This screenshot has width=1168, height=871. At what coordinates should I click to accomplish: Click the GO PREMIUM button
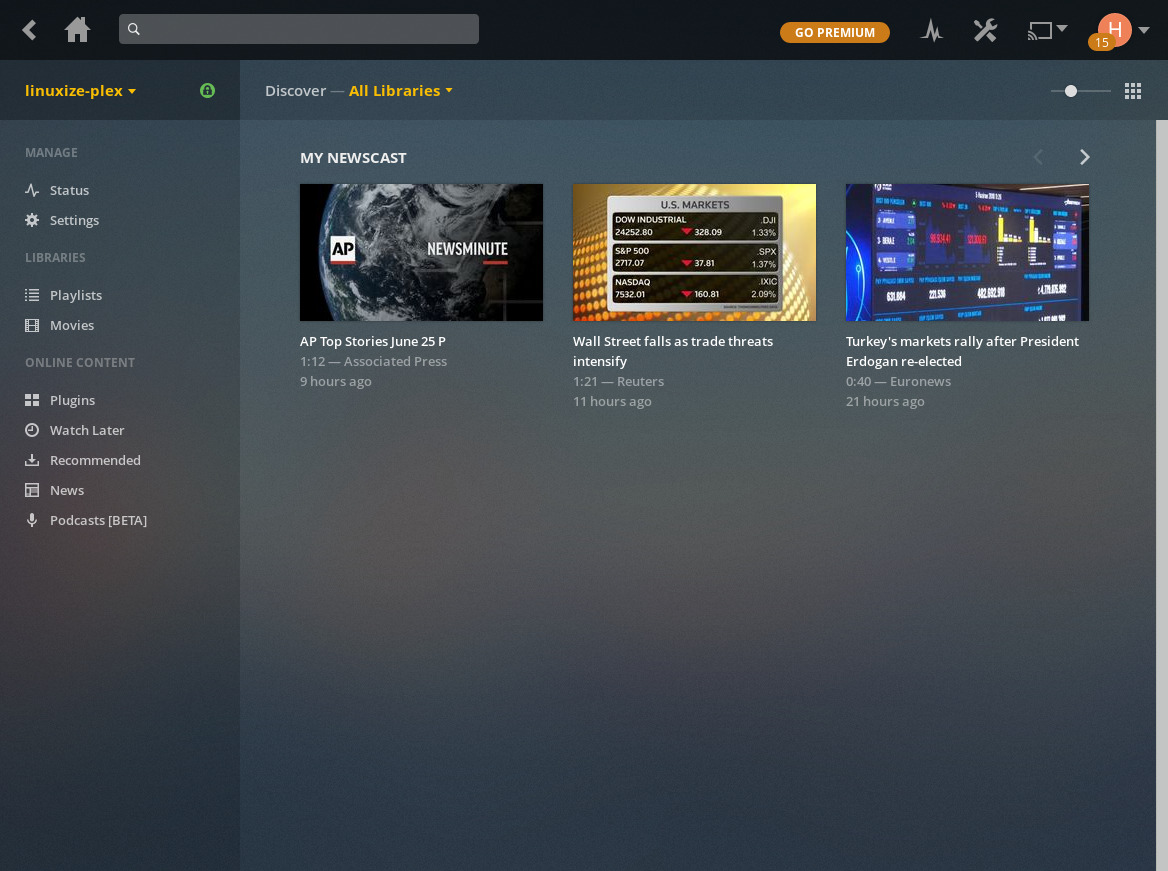[x=834, y=32]
